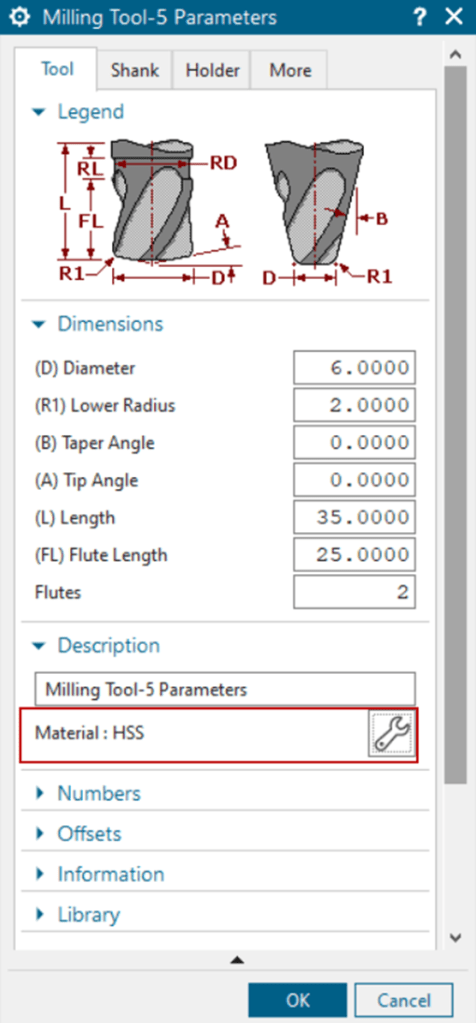The height and width of the screenshot is (1023, 476).
Task: Click the collapse dialog arrow above OK
Action: coord(237,960)
